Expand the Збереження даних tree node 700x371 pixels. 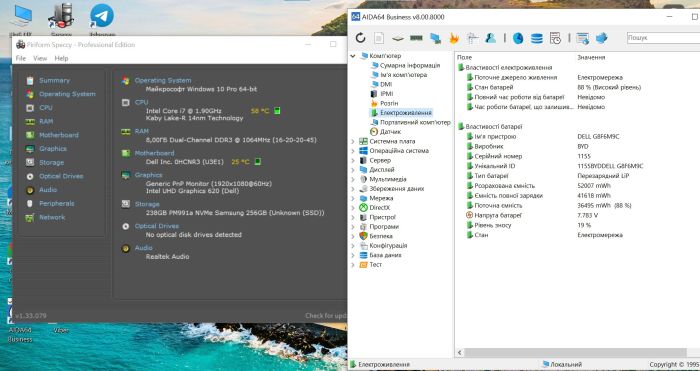tap(353, 189)
